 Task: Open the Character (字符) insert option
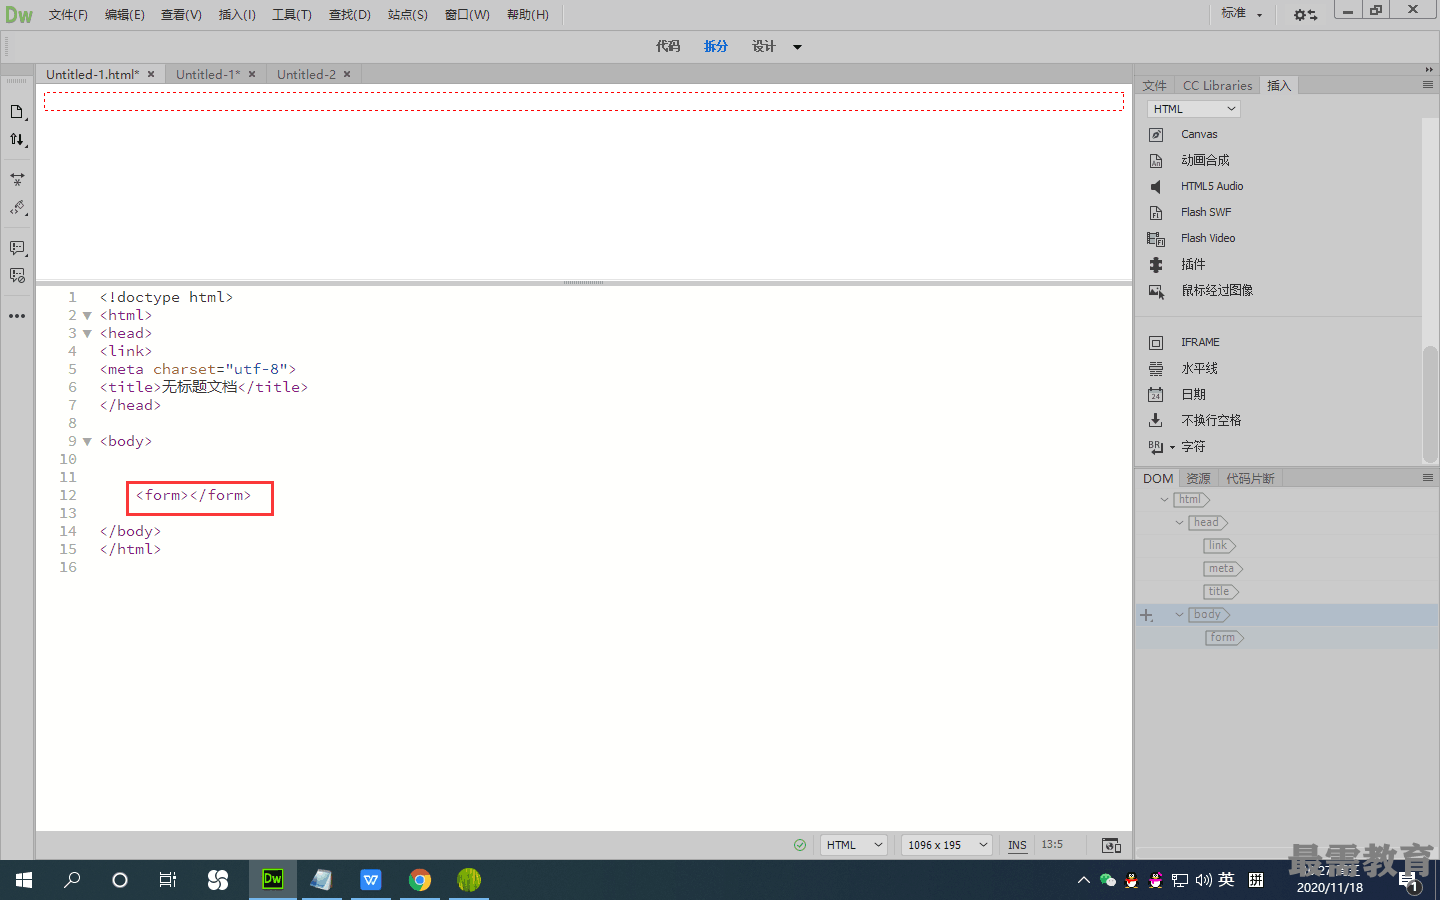click(x=1193, y=446)
